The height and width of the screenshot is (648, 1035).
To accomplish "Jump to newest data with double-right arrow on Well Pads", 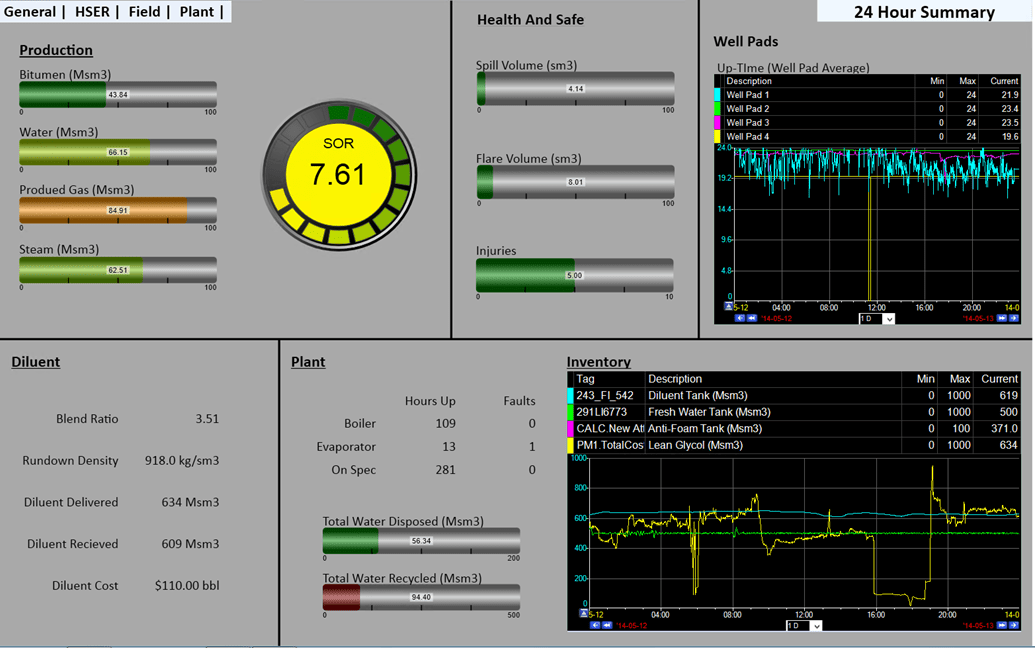I will 1001,319.
